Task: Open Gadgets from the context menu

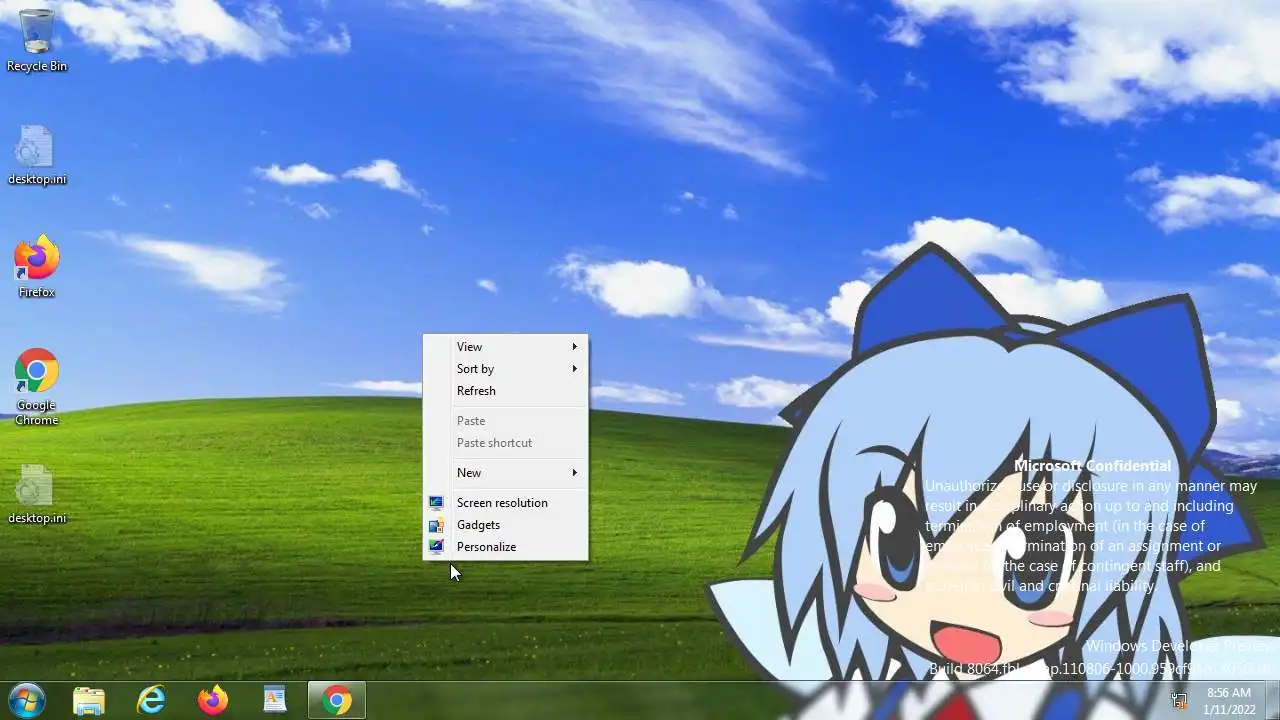Action: click(505, 525)
